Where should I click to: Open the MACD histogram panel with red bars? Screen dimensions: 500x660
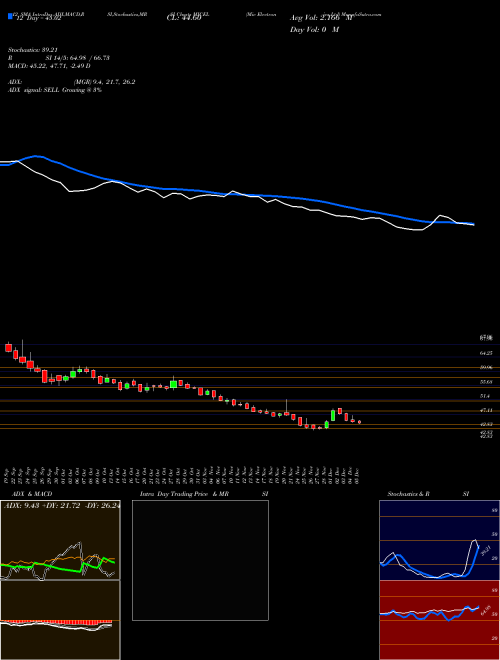tap(60, 620)
